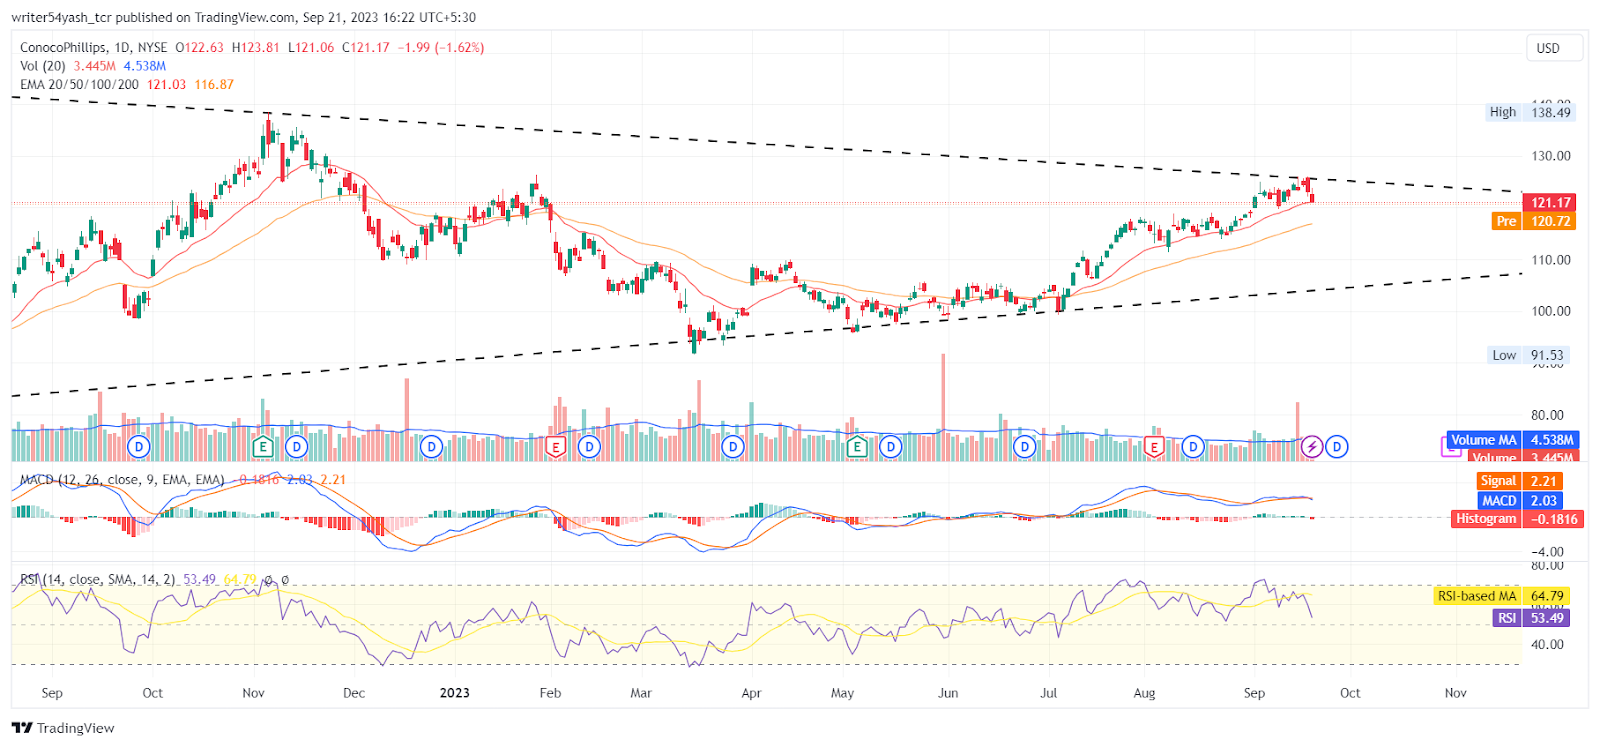Click the red Histogram -0.1816 label
This screenshot has height=747, width=1600.
pyautogui.click(x=1518, y=519)
